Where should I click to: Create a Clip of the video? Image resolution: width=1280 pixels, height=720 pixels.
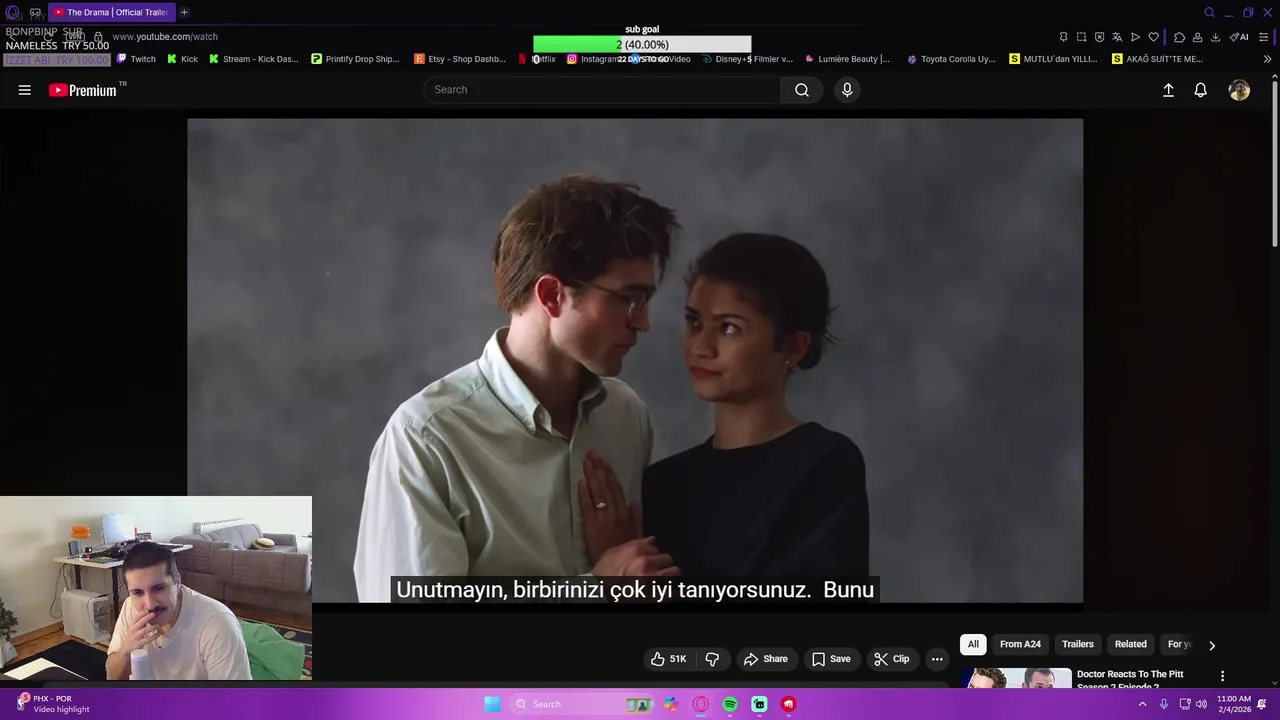[x=891, y=659]
